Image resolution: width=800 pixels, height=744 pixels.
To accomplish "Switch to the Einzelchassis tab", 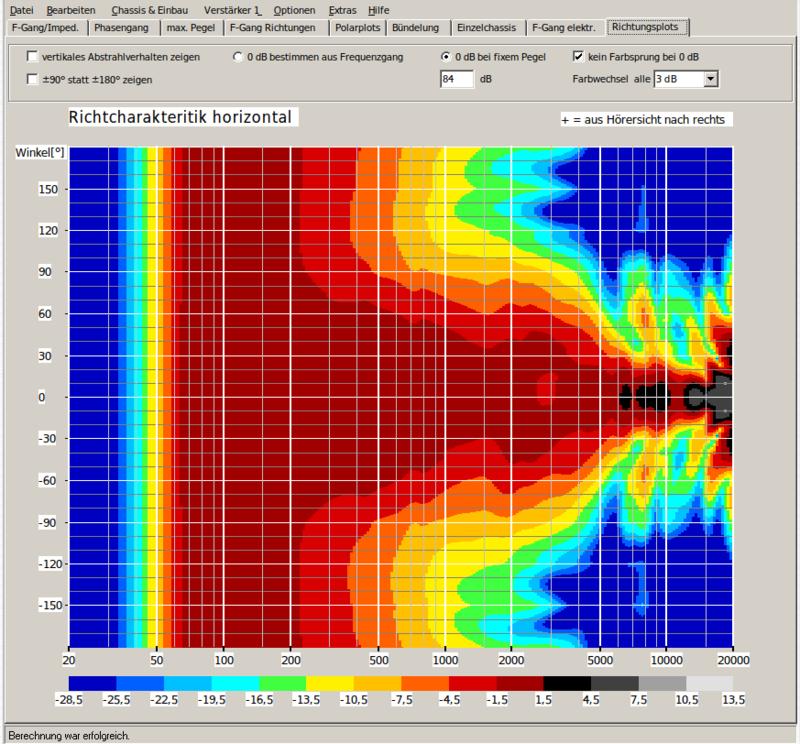I will 485,27.
